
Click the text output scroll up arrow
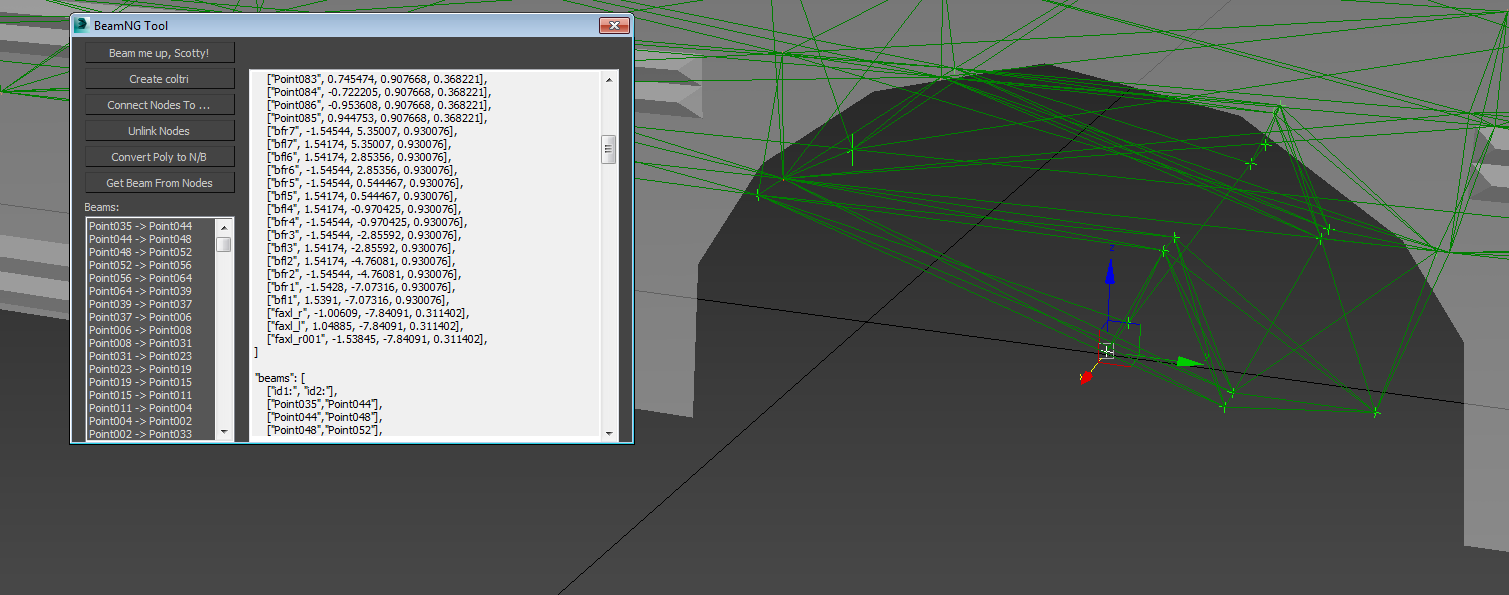(x=608, y=78)
